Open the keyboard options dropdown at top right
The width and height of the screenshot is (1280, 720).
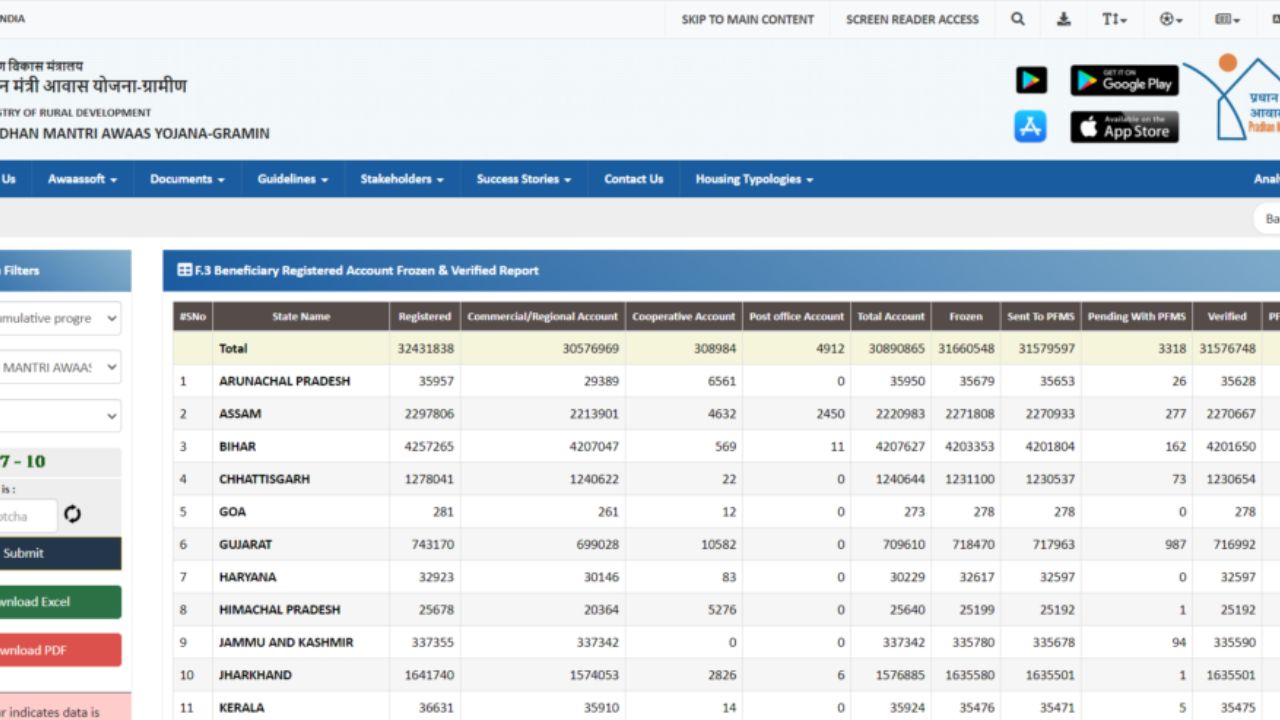[x=1227, y=19]
